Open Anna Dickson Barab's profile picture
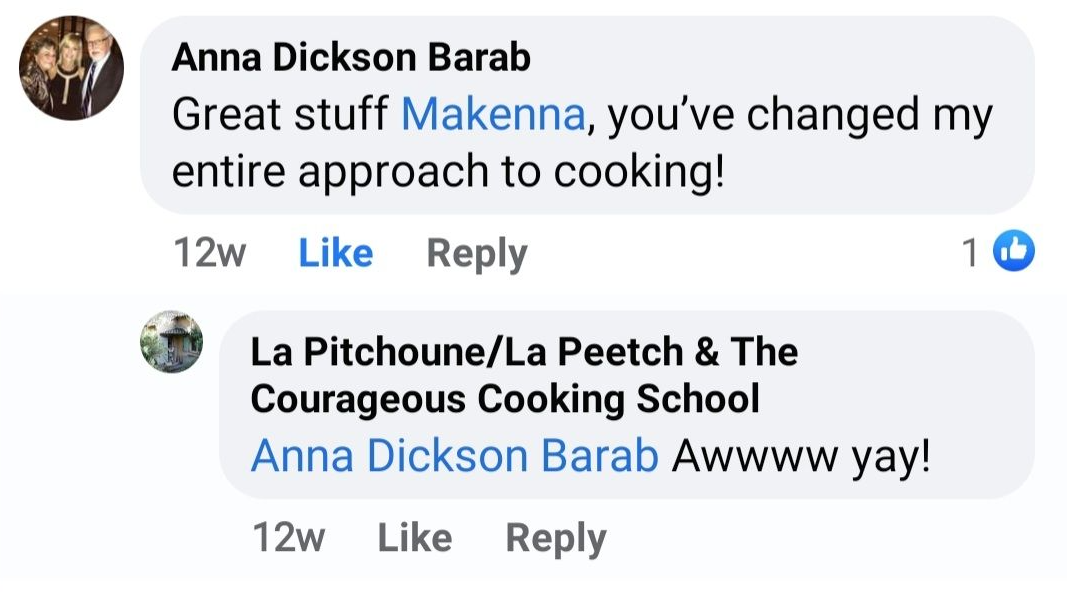 (72, 68)
